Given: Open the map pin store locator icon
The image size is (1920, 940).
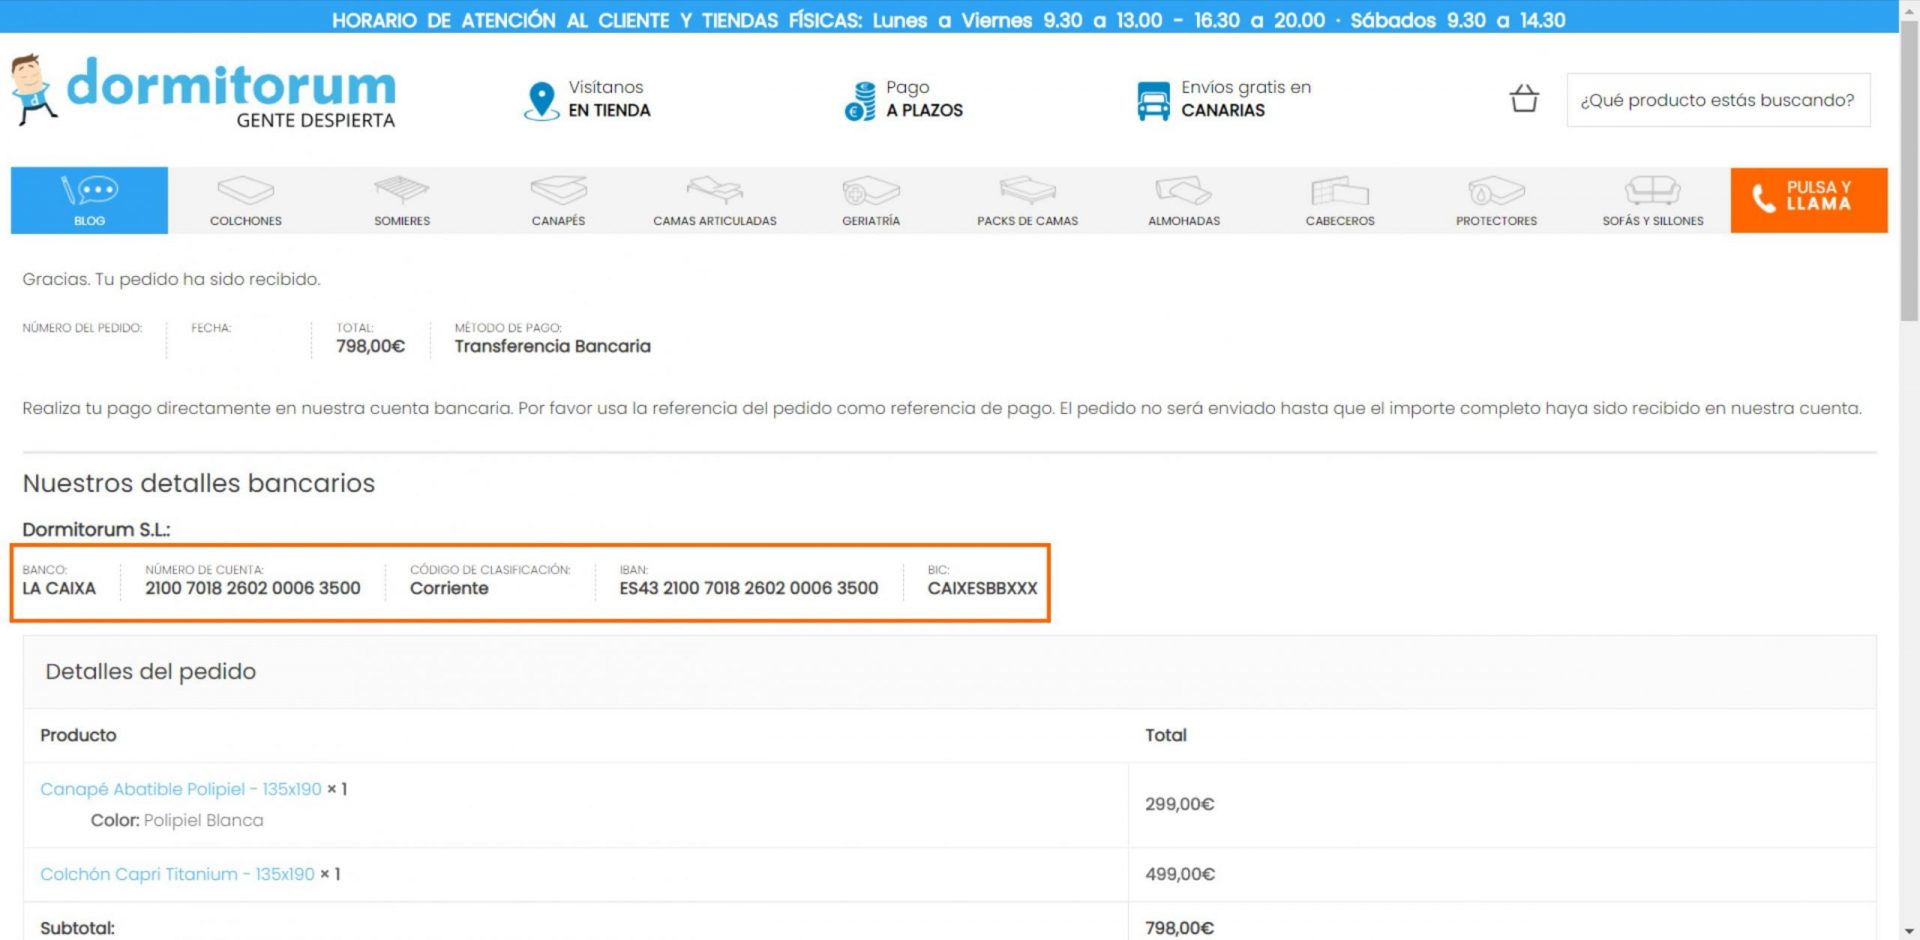Looking at the screenshot, I should point(541,101).
